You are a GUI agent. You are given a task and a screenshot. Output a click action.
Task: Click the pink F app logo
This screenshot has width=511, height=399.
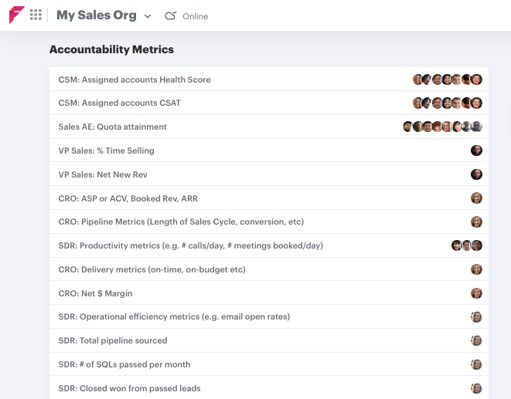point(17,15)
